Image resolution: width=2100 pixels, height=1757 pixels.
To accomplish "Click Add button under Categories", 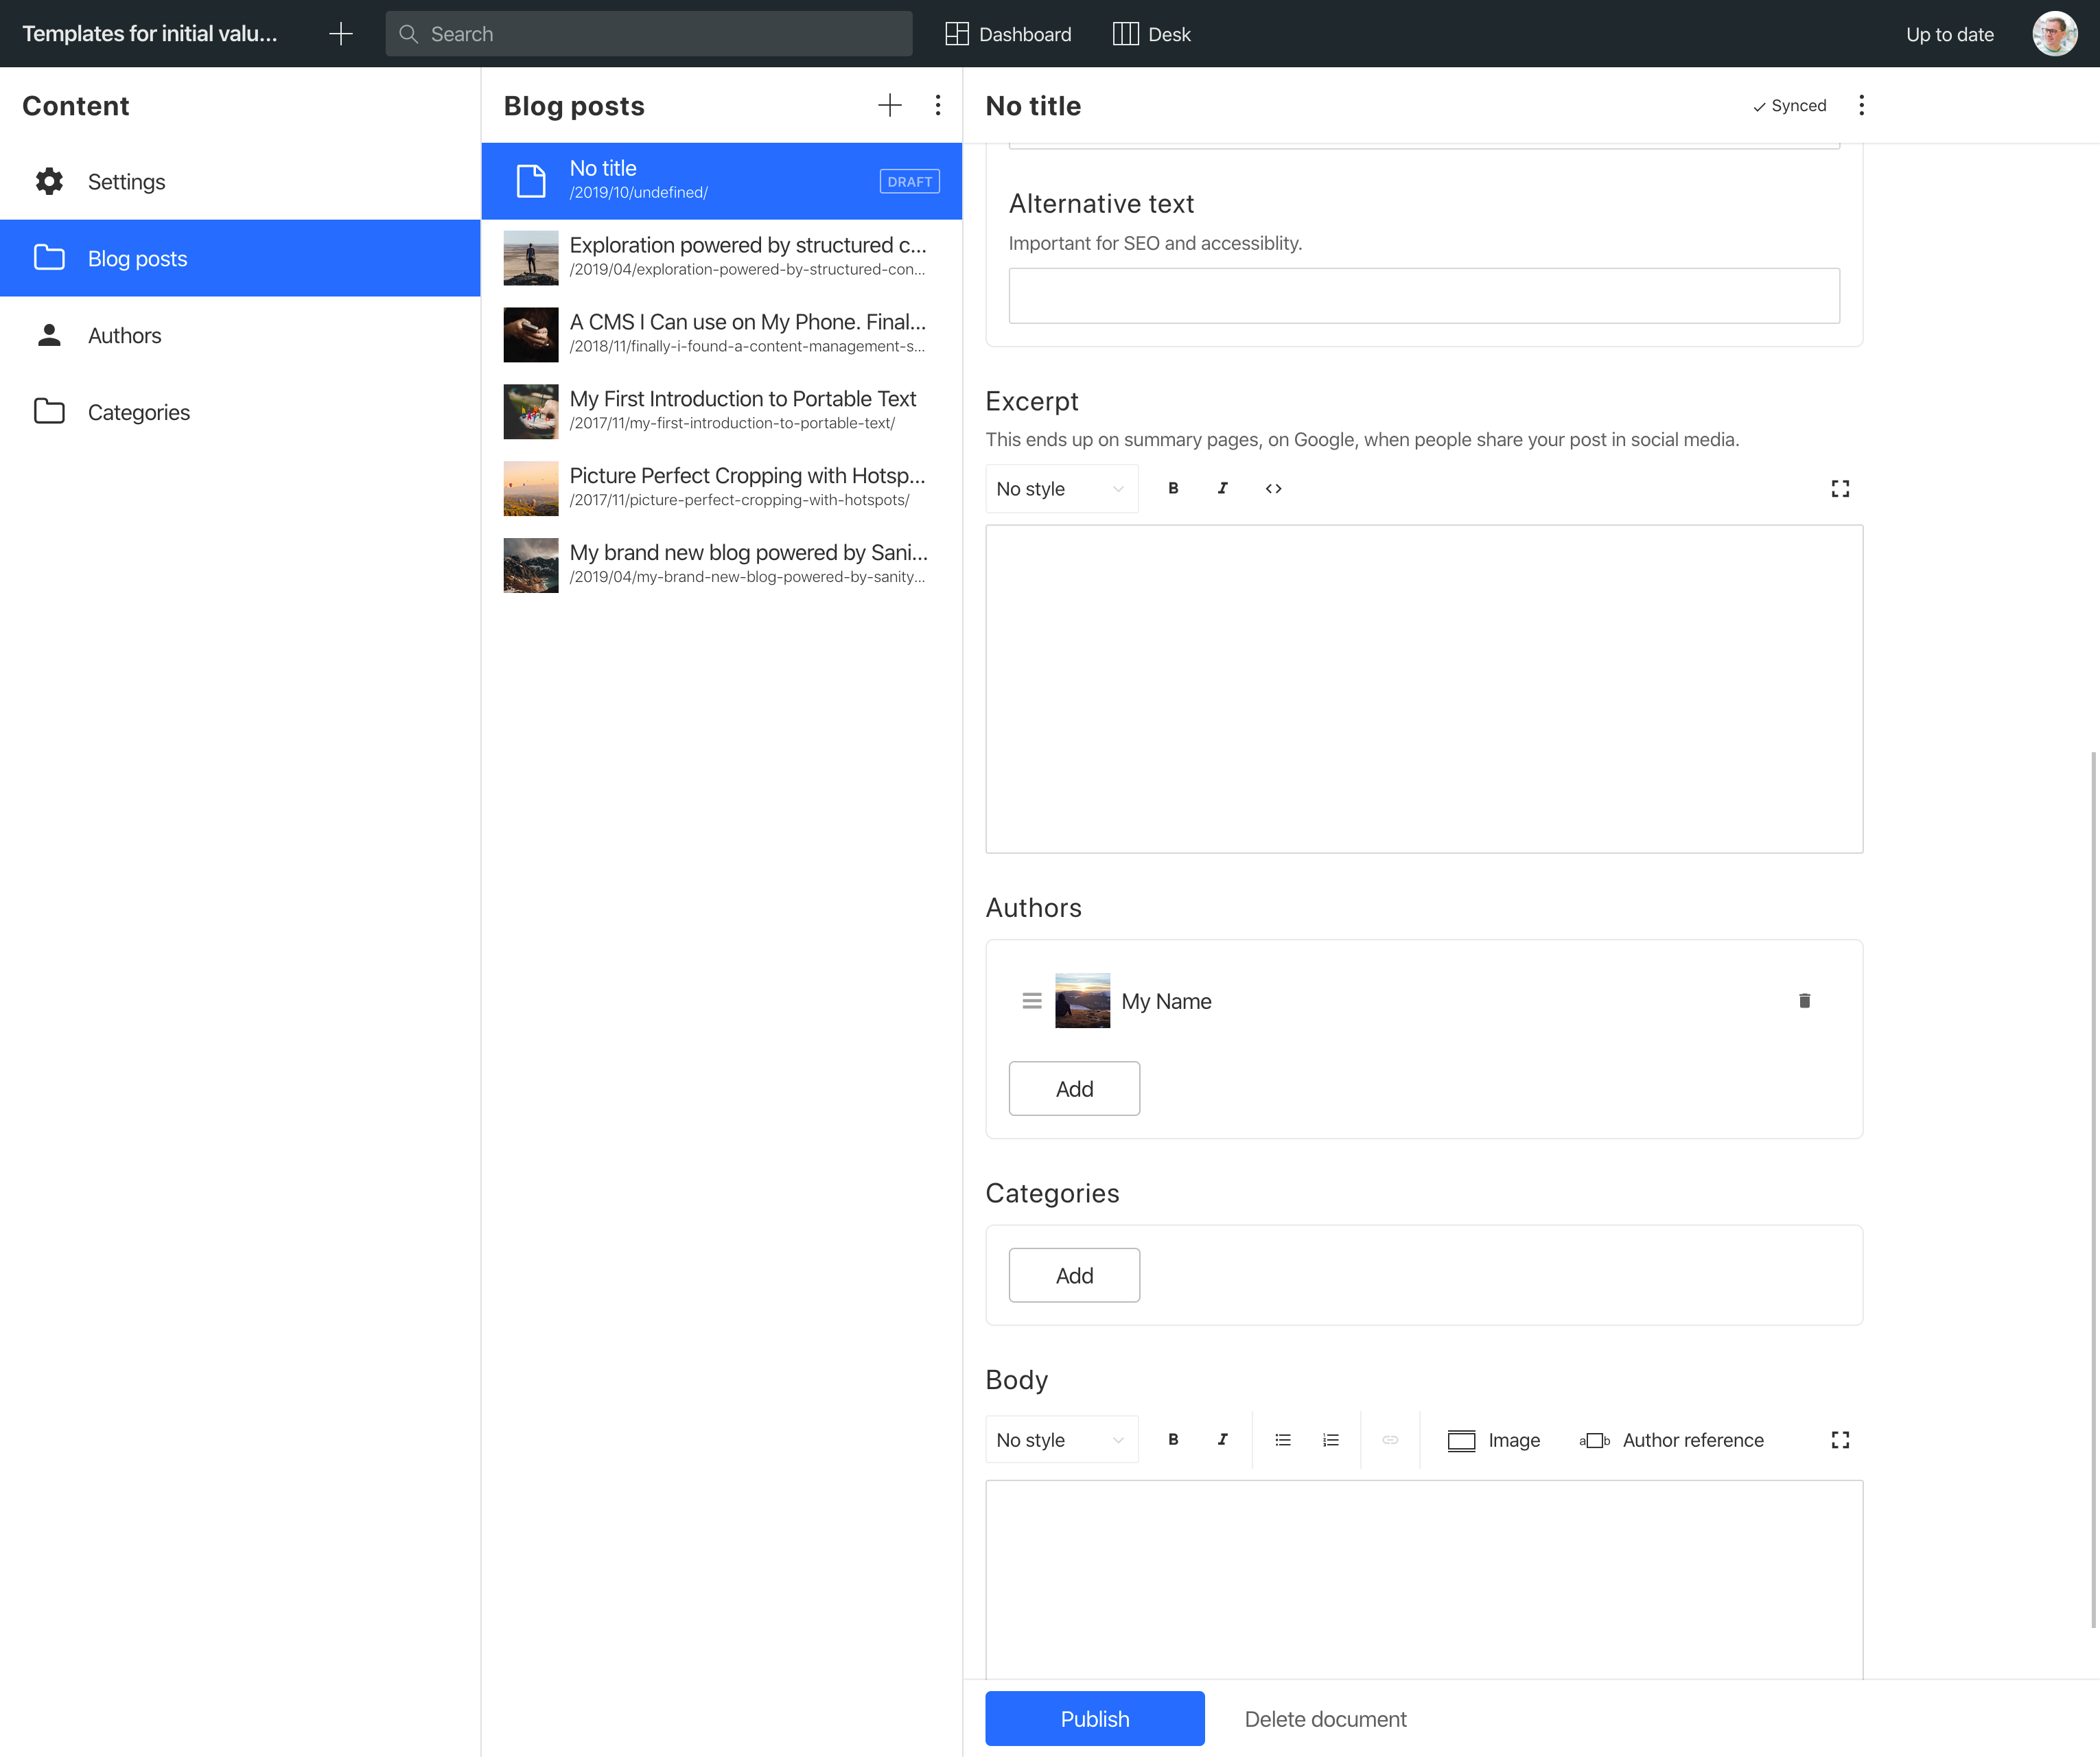I will coord(1074,1275).
